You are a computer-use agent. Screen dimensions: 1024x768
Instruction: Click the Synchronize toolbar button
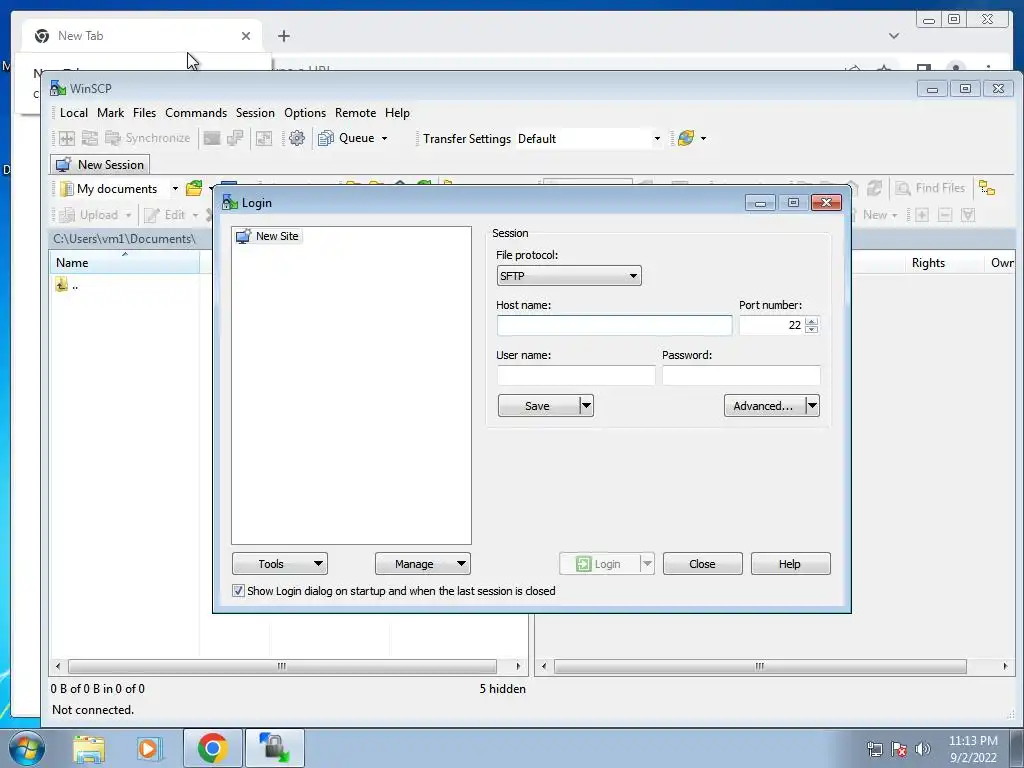(148, 138)
